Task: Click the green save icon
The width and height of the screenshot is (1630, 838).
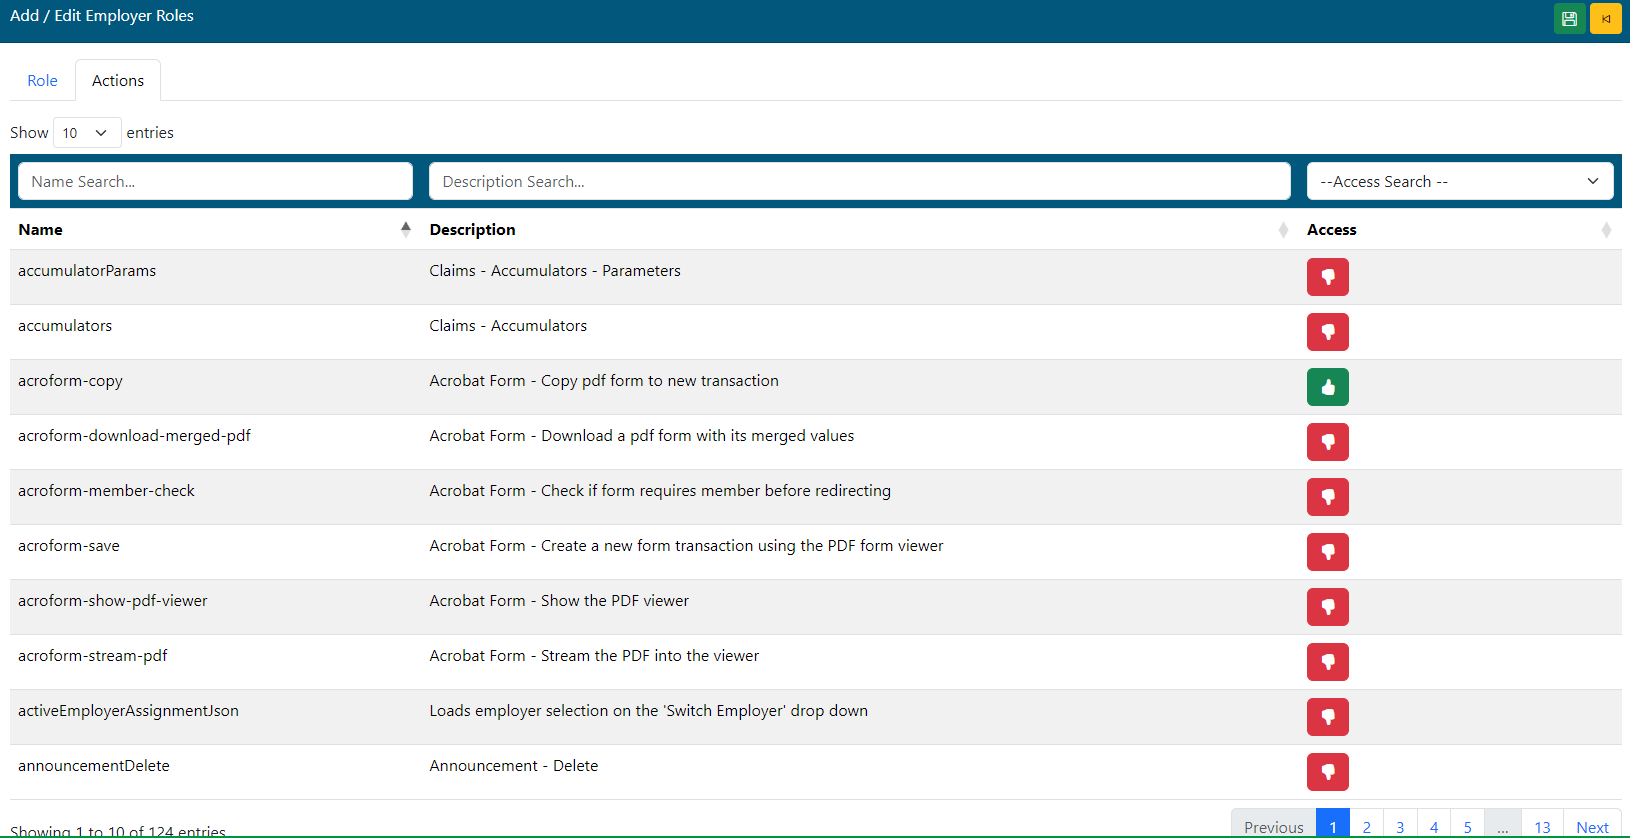Action: [1569, 19]
